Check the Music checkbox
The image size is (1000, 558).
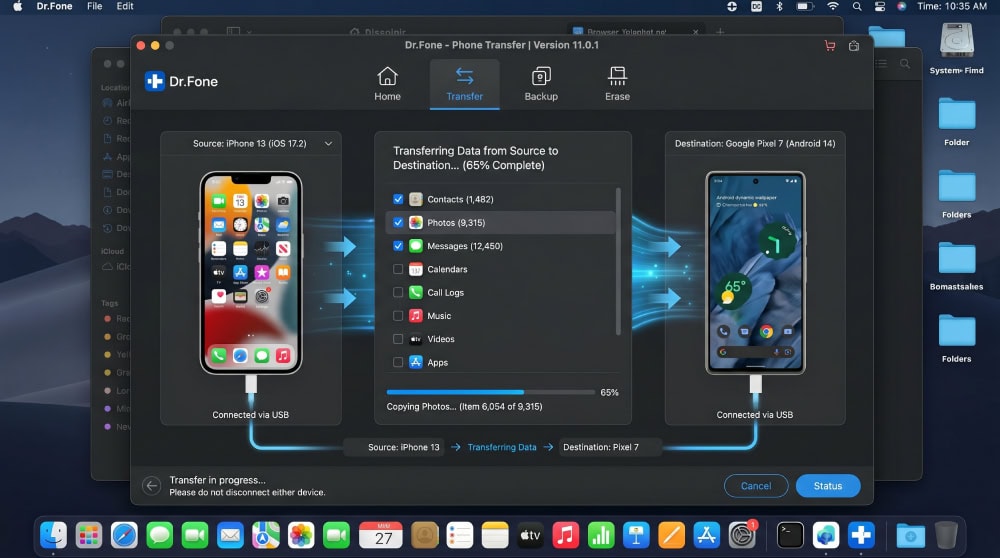point(398,316)
